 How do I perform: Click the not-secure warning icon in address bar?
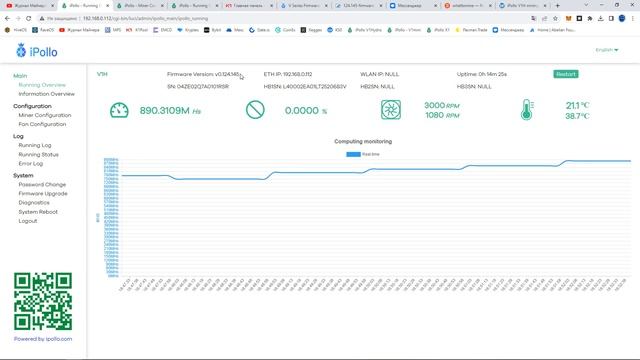tap(42, 18)
